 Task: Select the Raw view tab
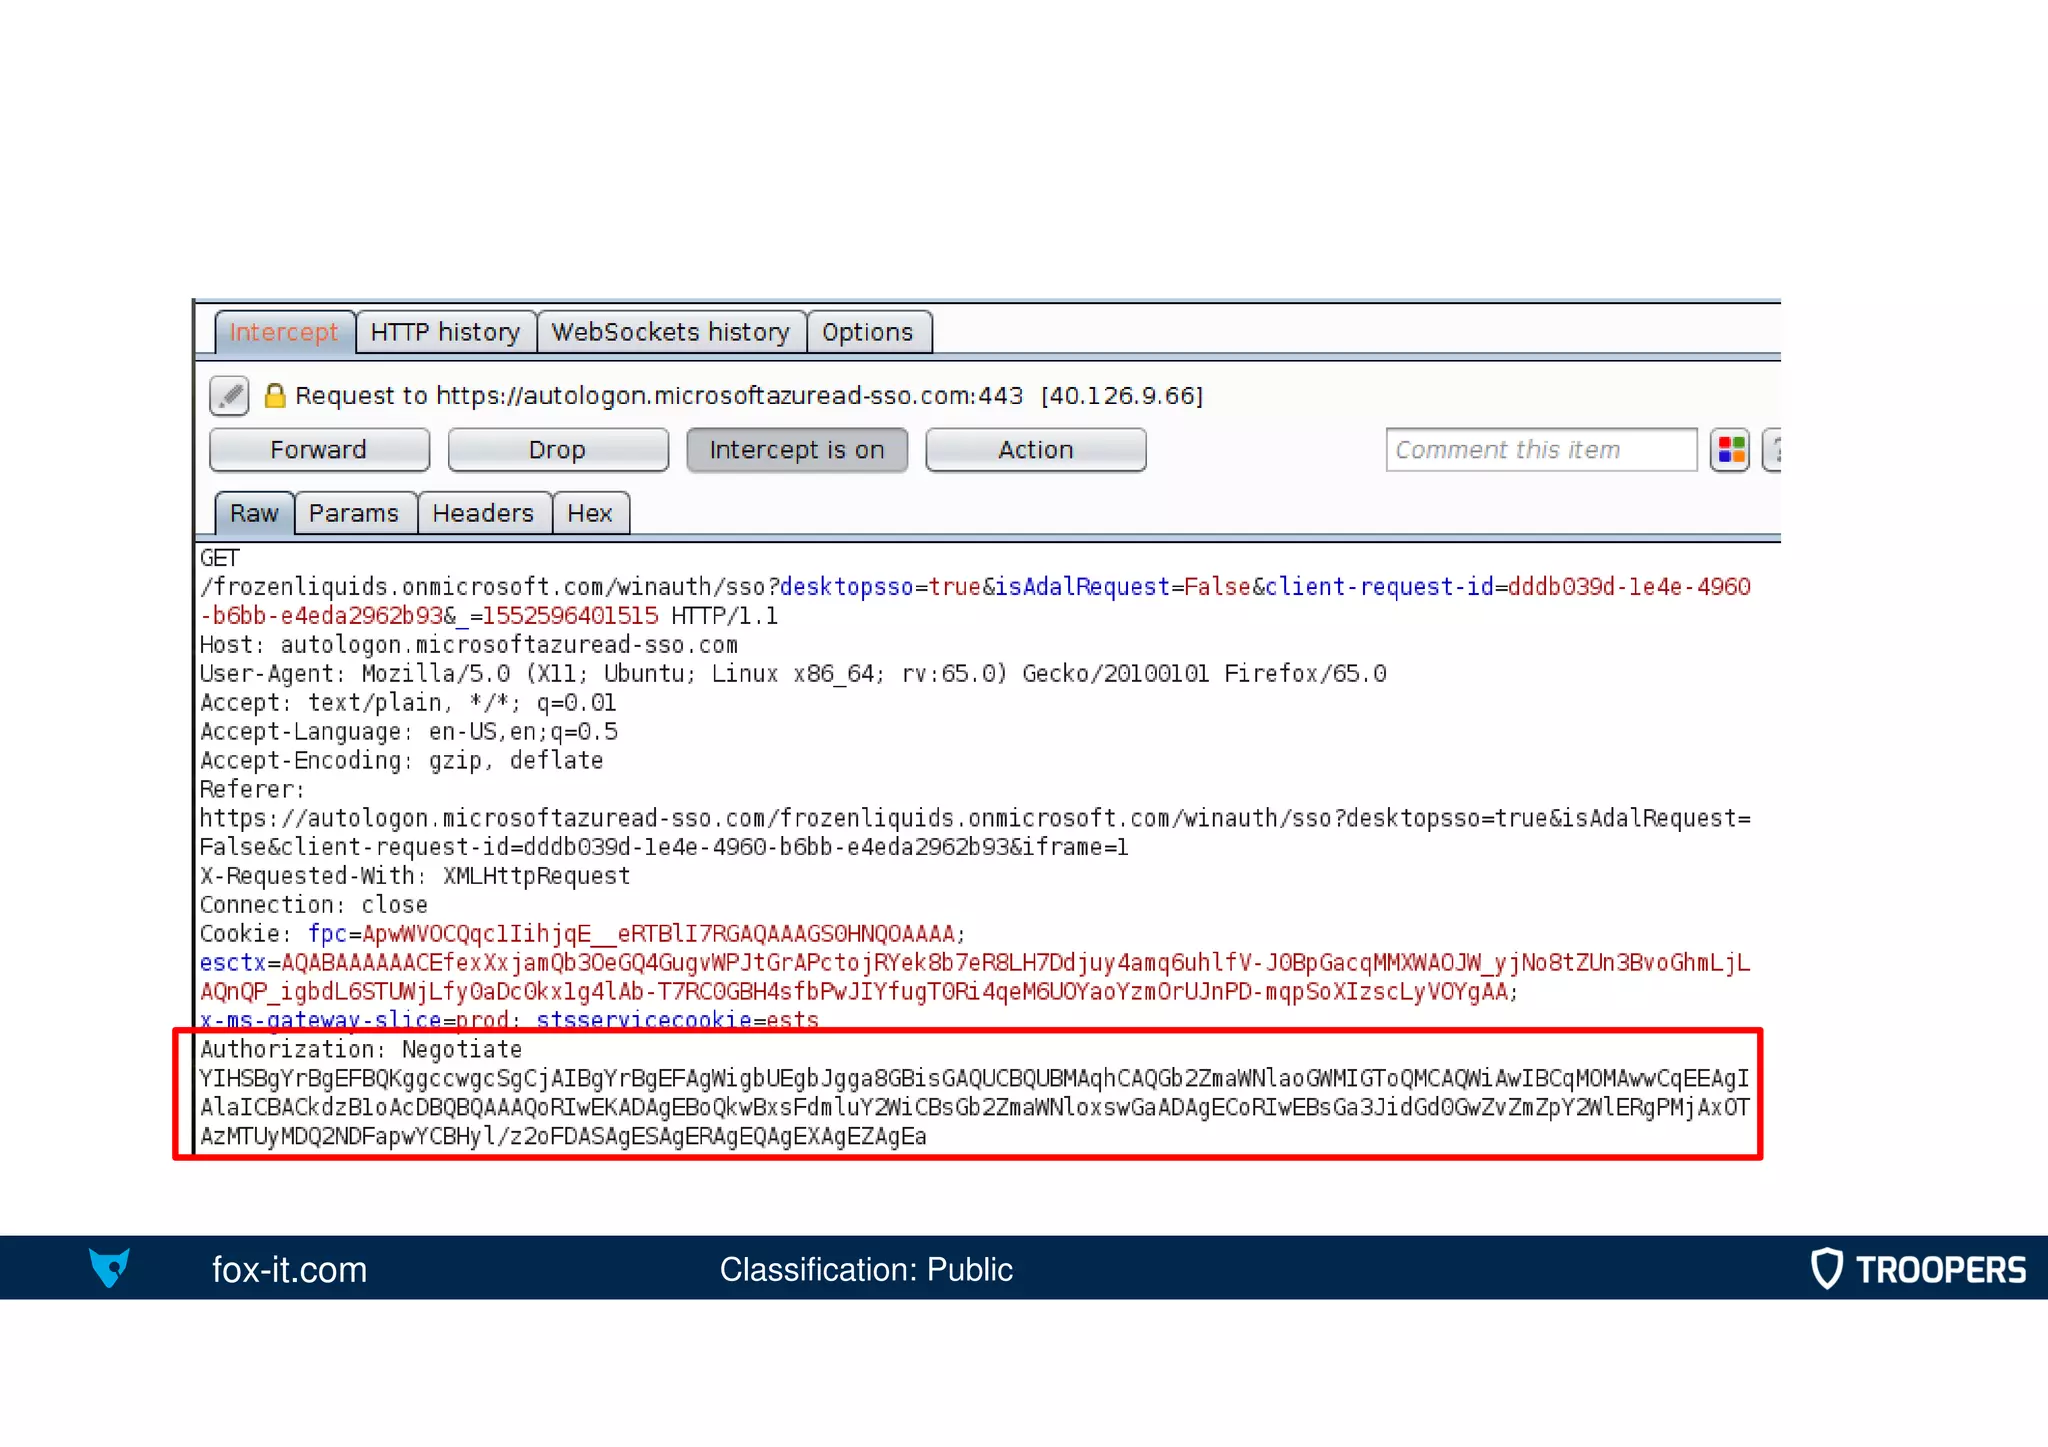[254, 514]
